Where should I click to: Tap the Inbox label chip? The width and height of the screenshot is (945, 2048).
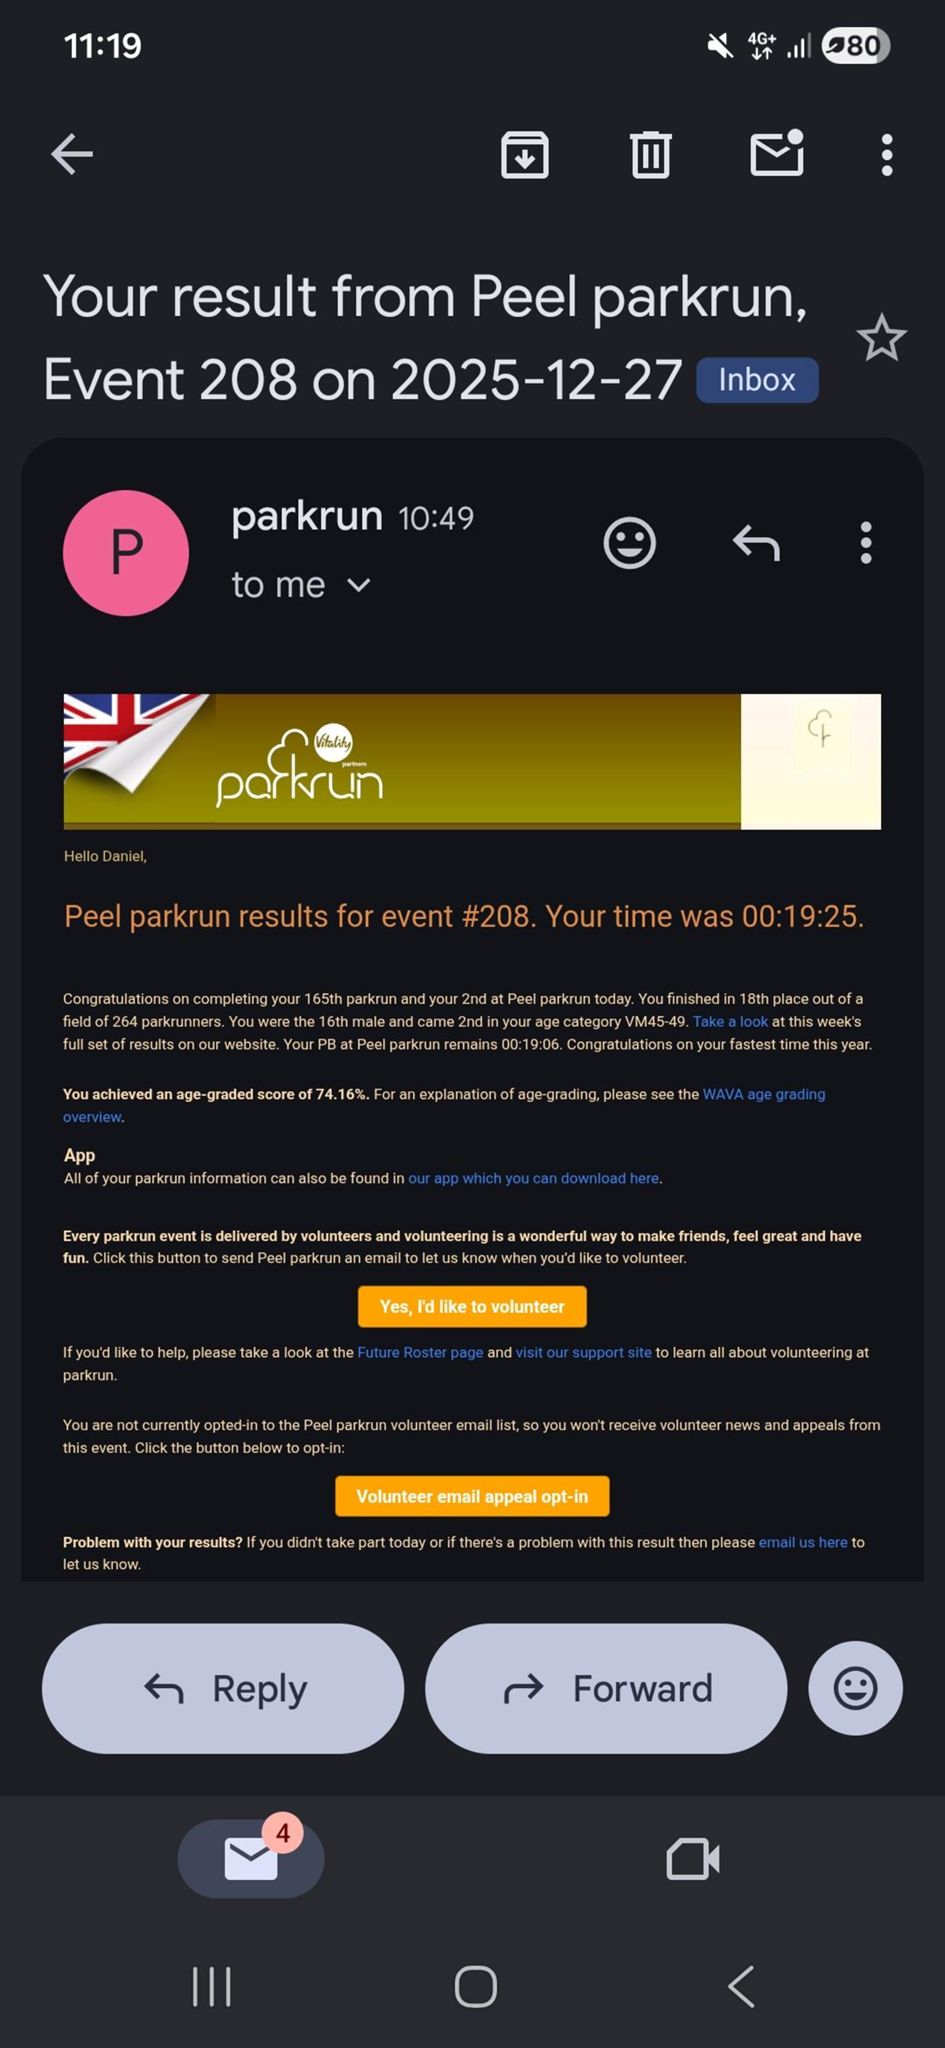[757, 380]
